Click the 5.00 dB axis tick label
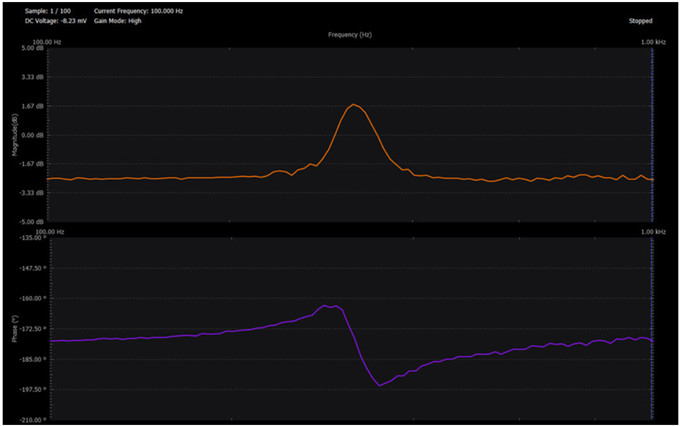680x426 pixels. 34,48
